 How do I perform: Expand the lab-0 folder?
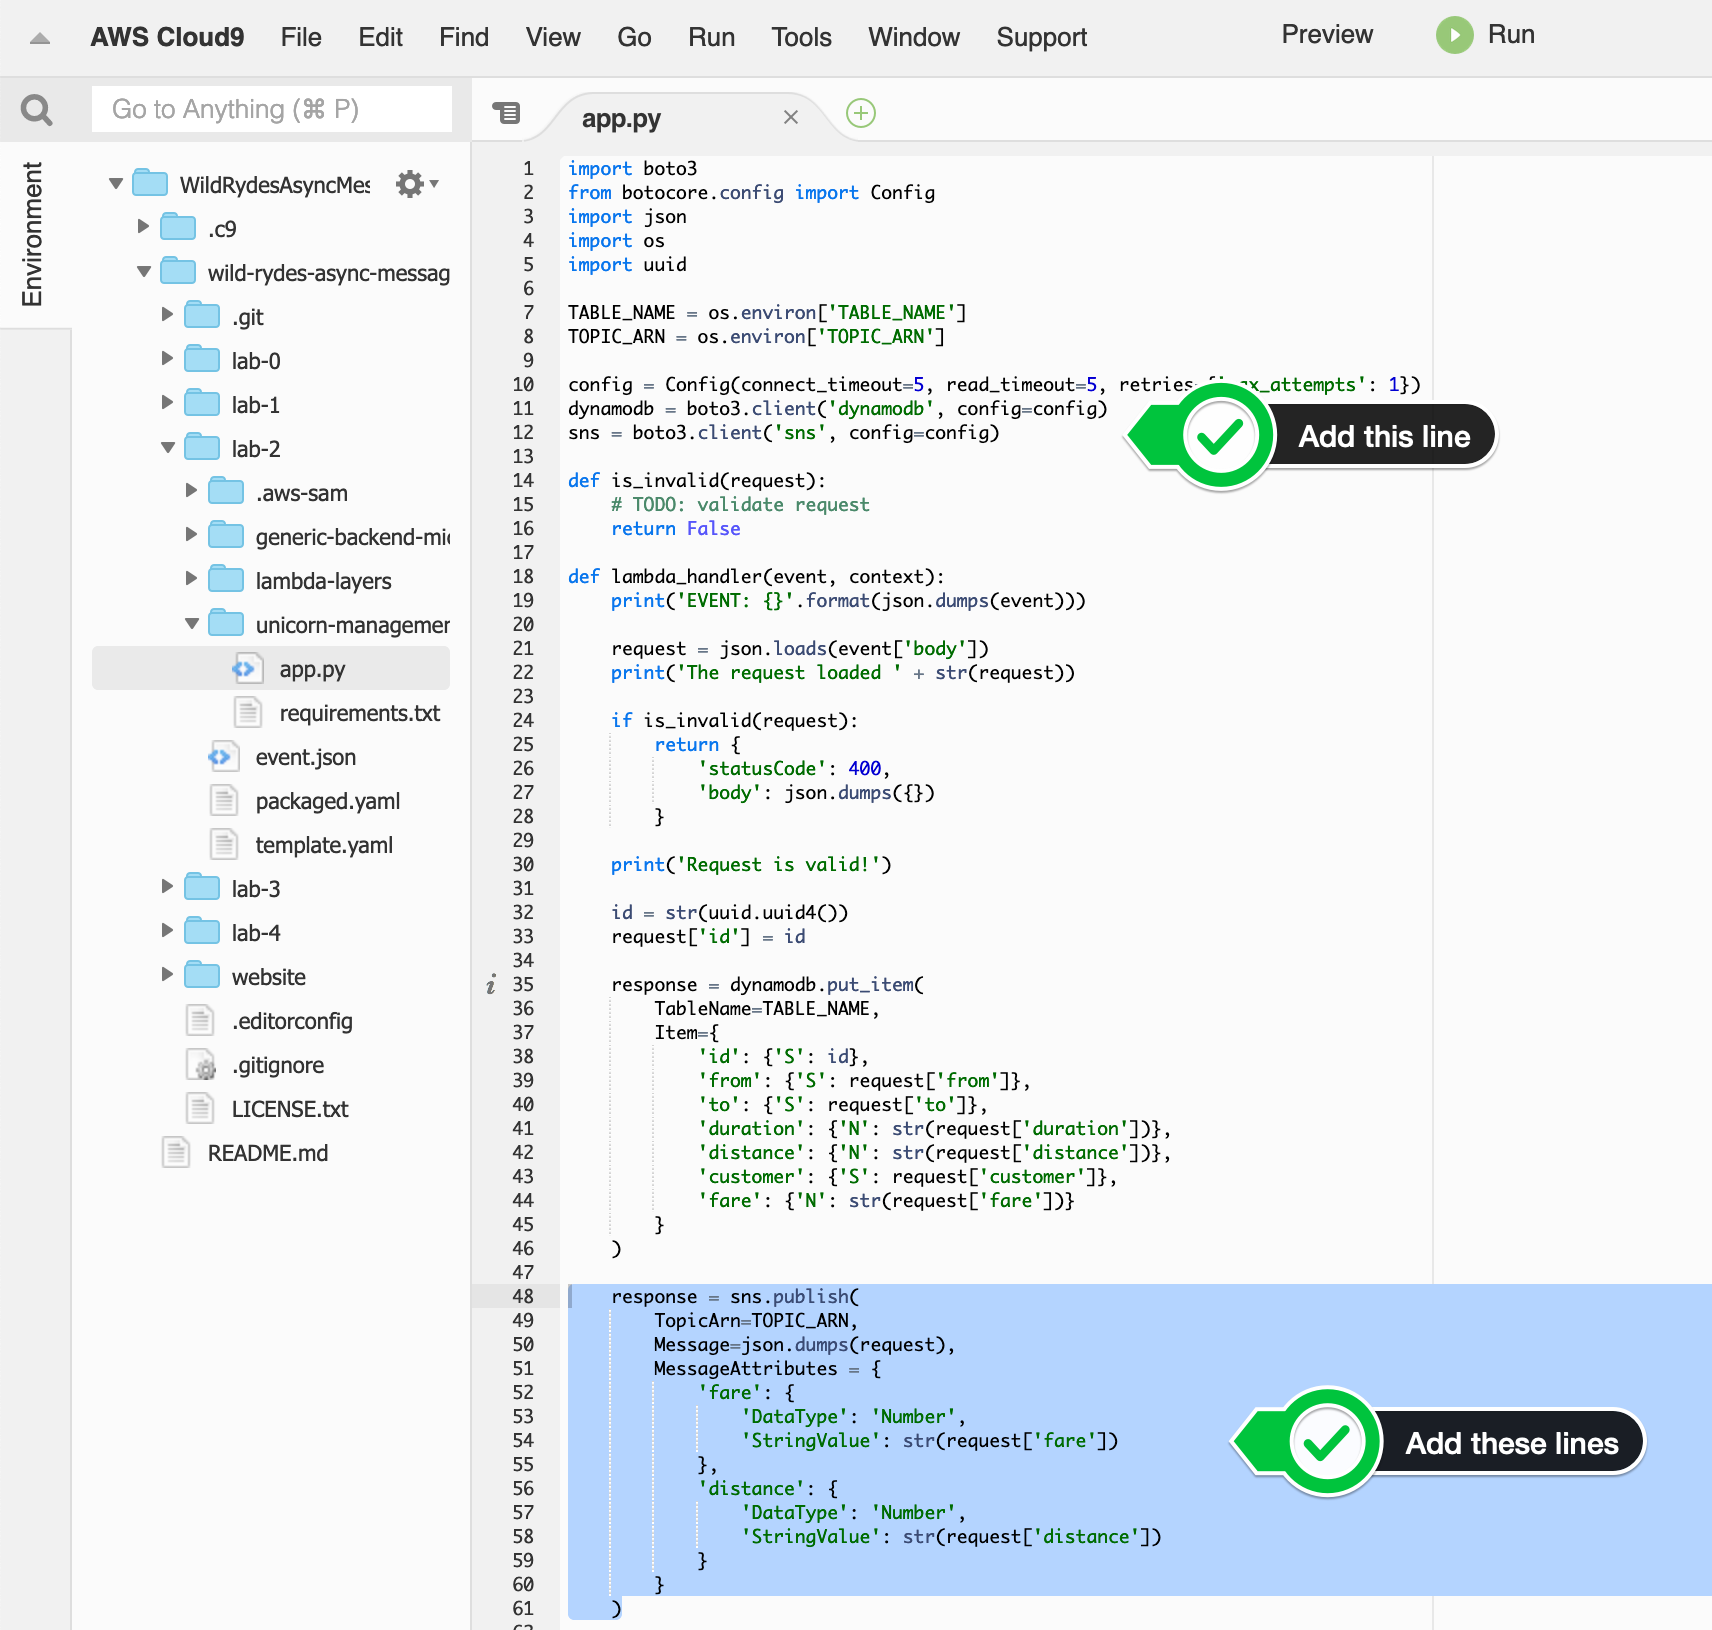tap(167, 359)
